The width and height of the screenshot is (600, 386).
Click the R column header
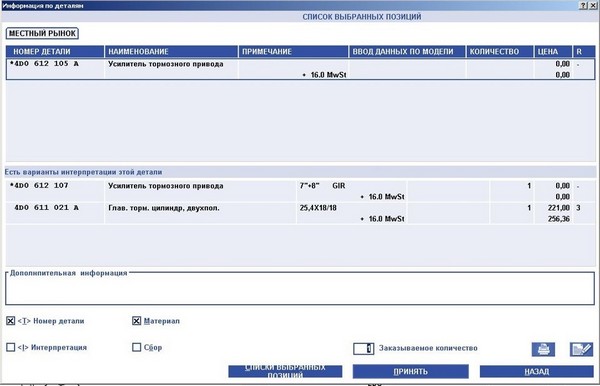tap(584, 52)
